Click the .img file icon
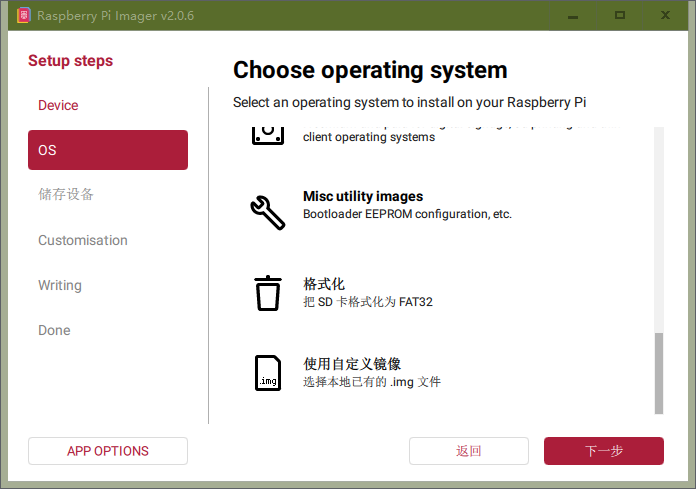Screen dimensions: 696x489 point(267,373)
